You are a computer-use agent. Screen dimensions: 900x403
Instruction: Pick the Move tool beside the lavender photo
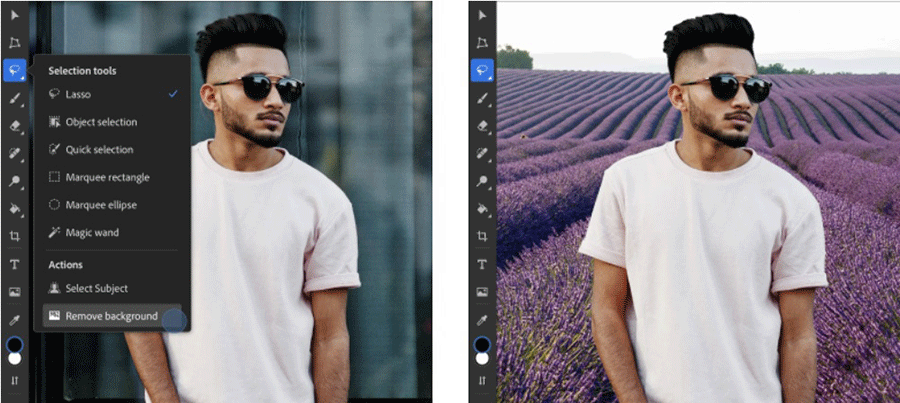482,16
